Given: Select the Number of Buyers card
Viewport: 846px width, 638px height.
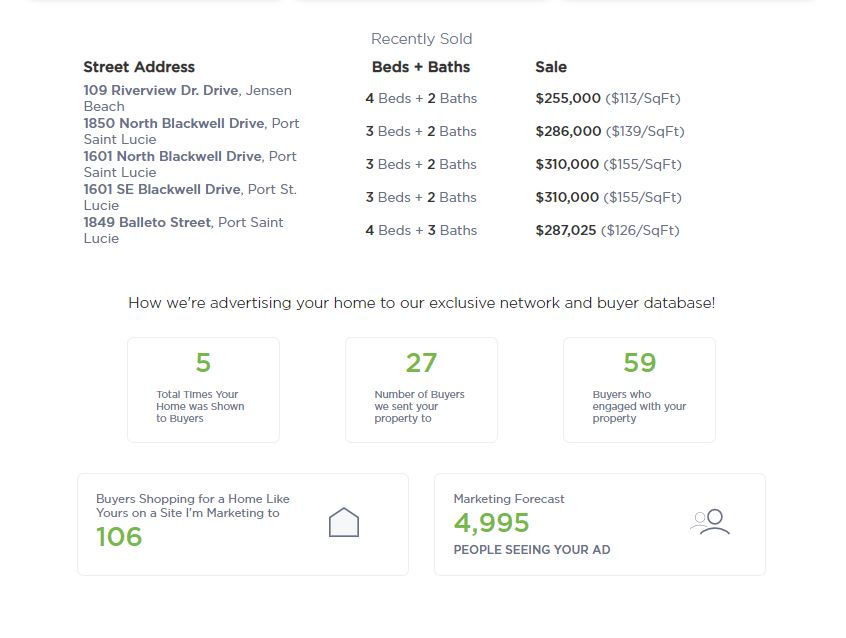Looking at the screenshot, I should tap(421, 390).
